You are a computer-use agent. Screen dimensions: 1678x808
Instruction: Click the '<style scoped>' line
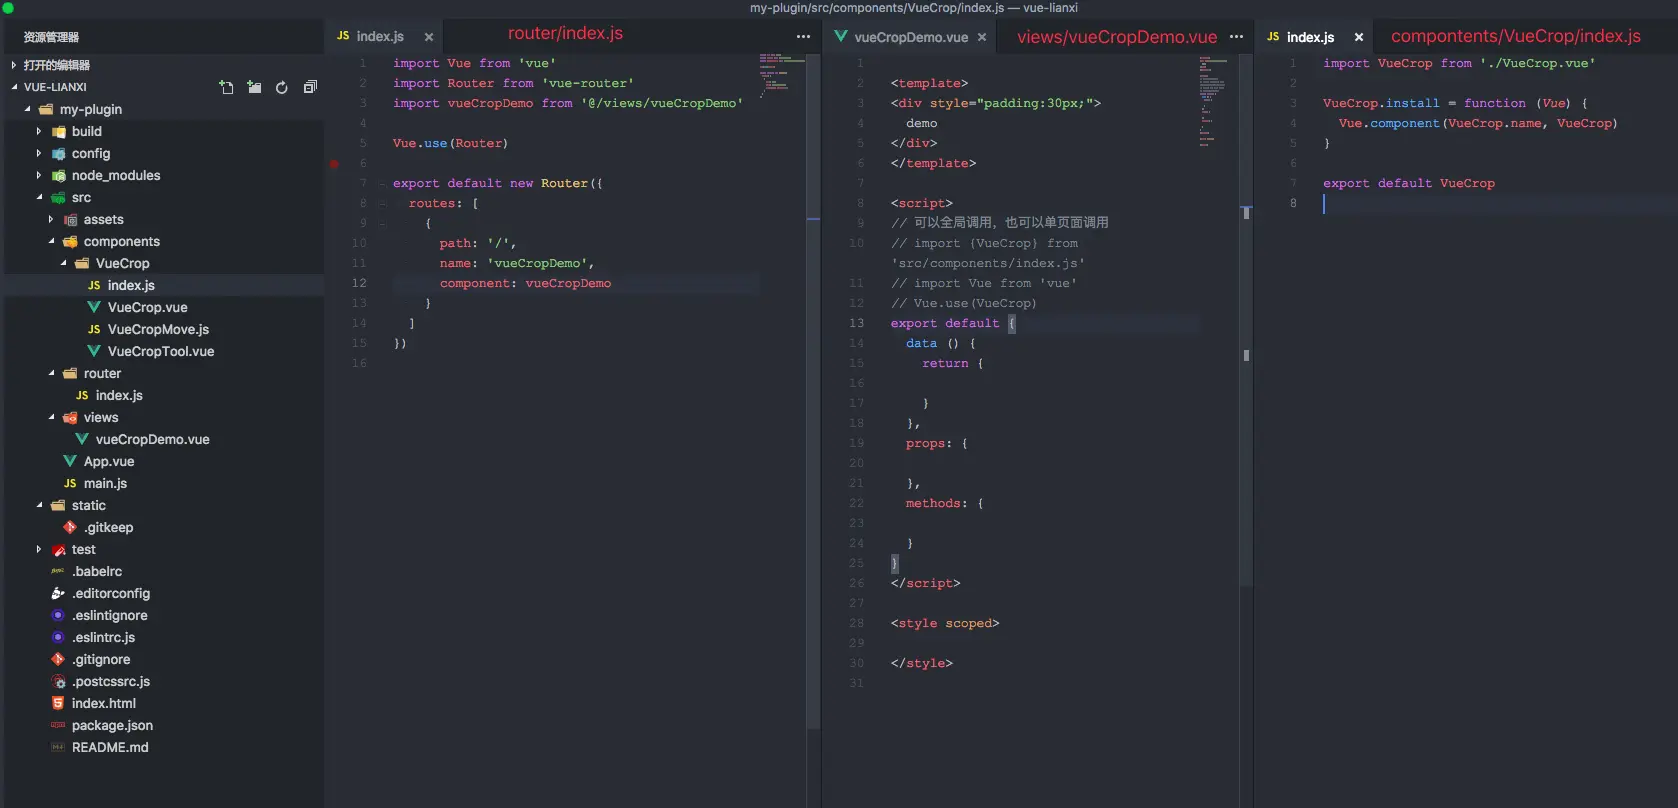(x=945, y=623)
